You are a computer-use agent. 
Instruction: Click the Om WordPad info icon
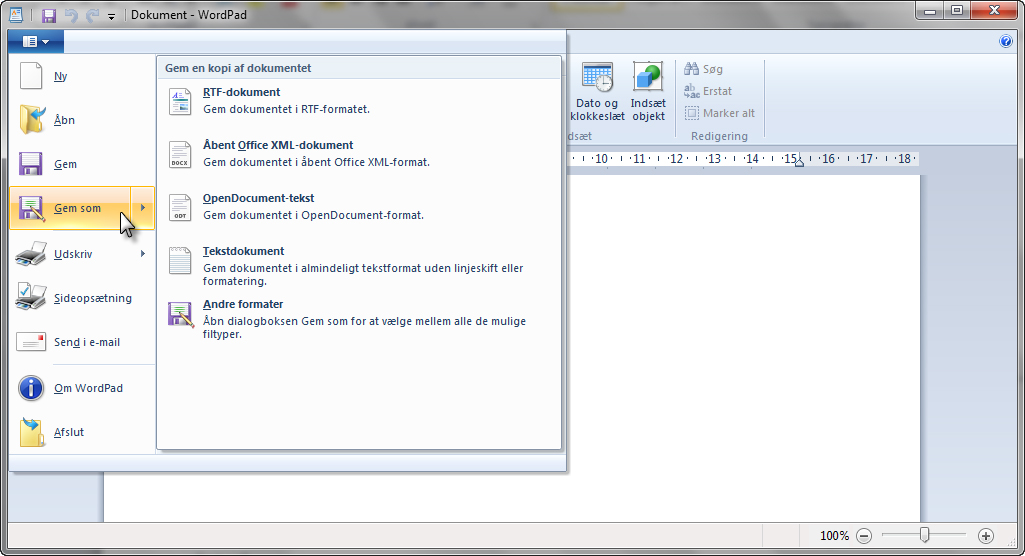coord(31,387)
